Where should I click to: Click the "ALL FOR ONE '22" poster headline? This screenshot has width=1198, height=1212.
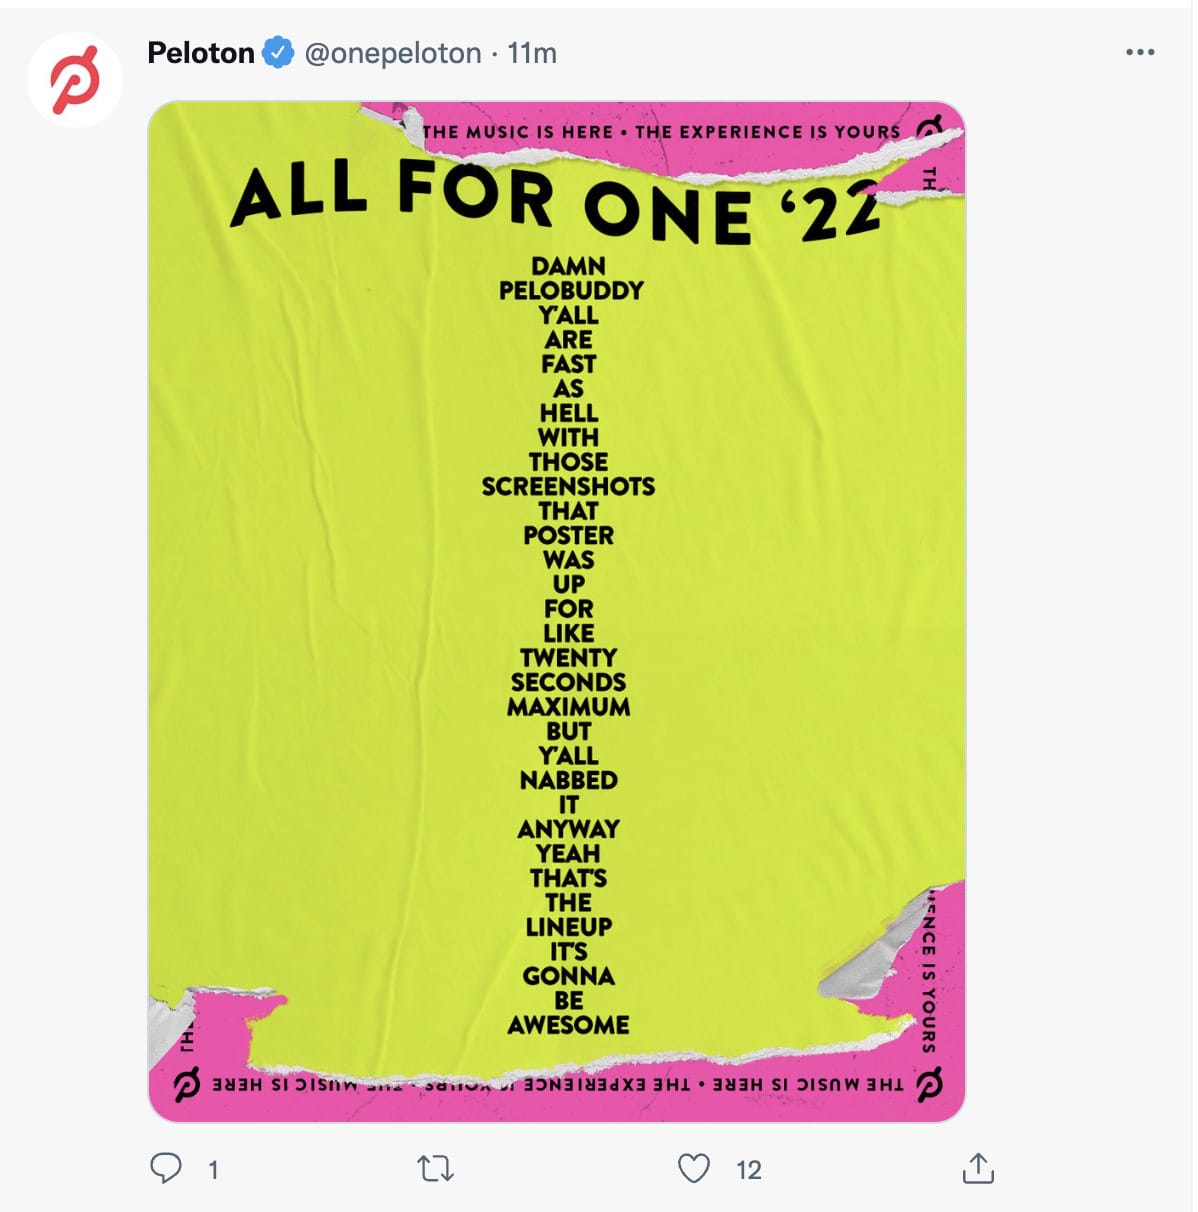click(x=555, y=205)
